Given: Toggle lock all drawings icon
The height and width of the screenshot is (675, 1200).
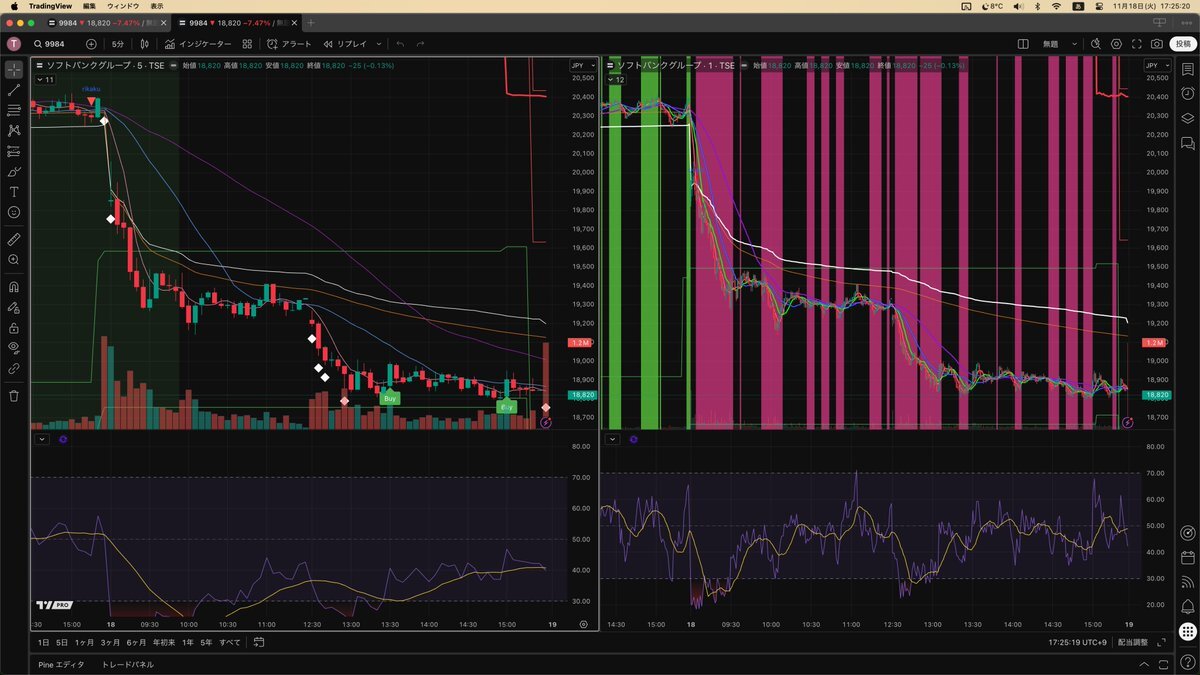Looking at the screenshot, I should [x=14, y=328].
